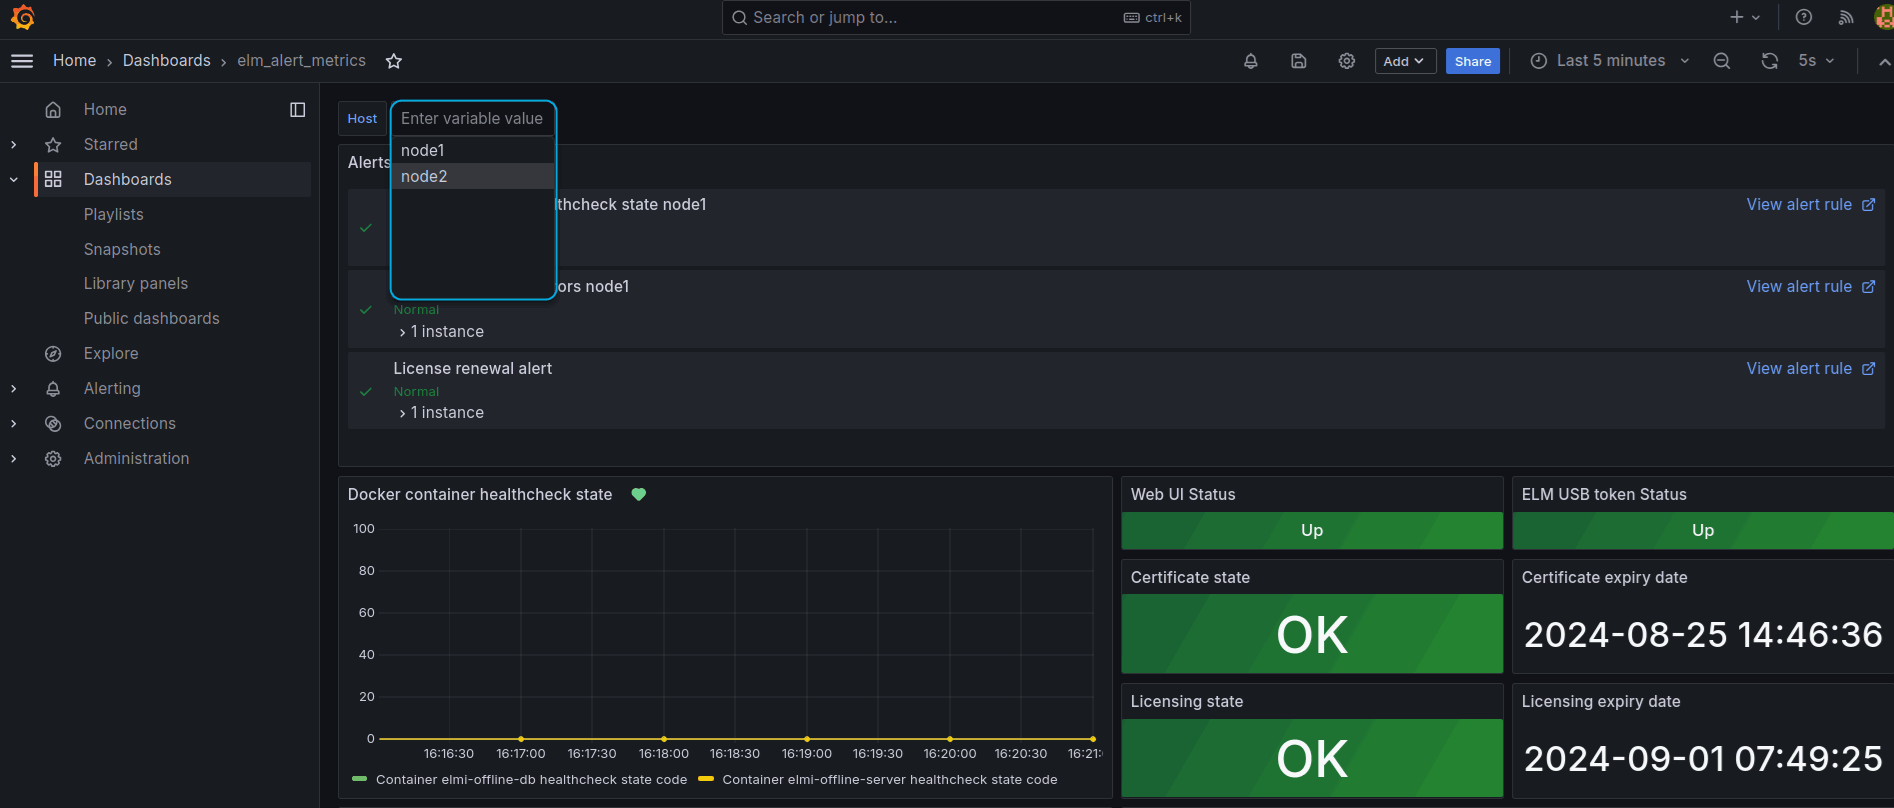Open Alerting in the sidebar
The image size is (1894, 808).
[112, 388]
